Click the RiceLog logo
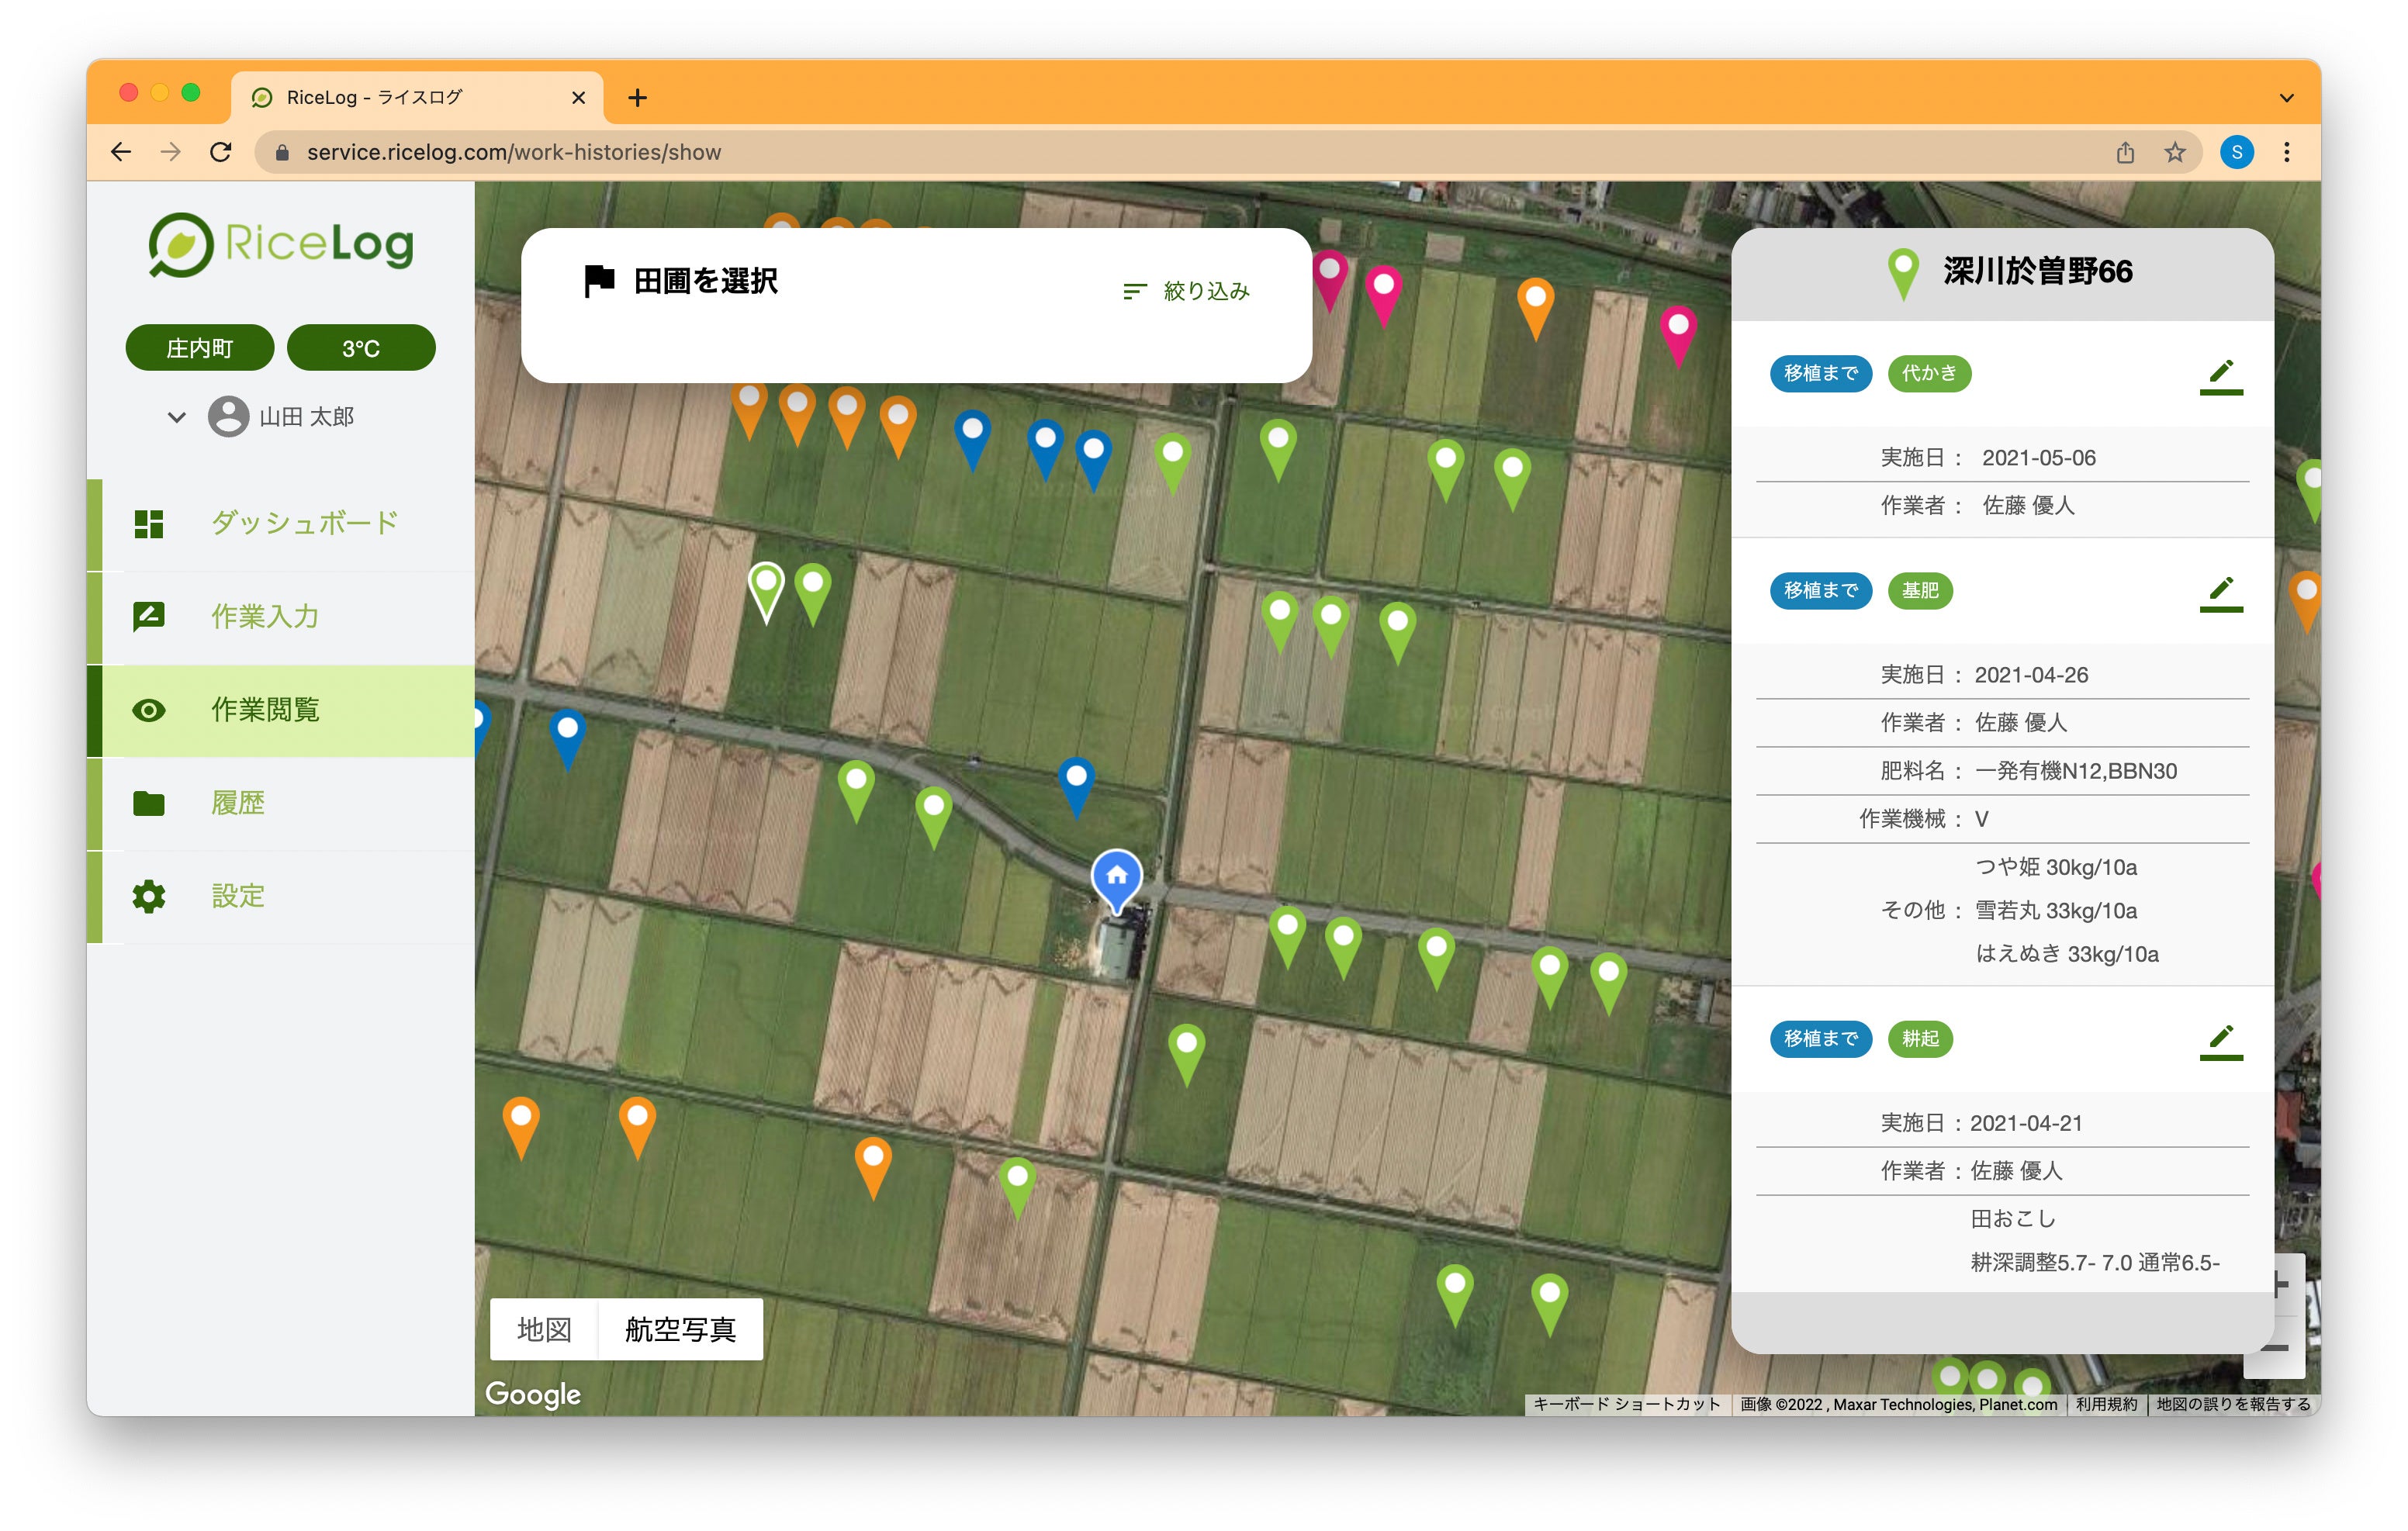 [x=281, y=245]
